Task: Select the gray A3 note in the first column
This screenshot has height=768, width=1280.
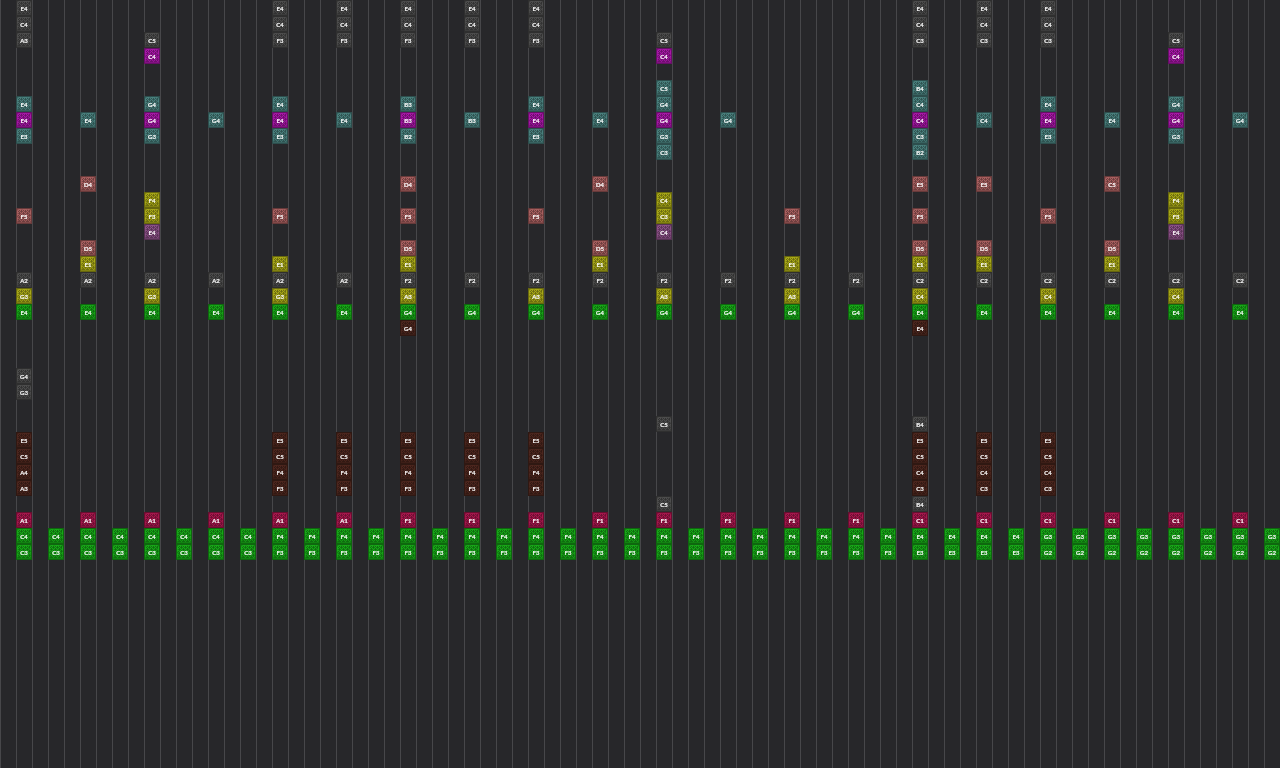Action: click(x=23, y=40)
